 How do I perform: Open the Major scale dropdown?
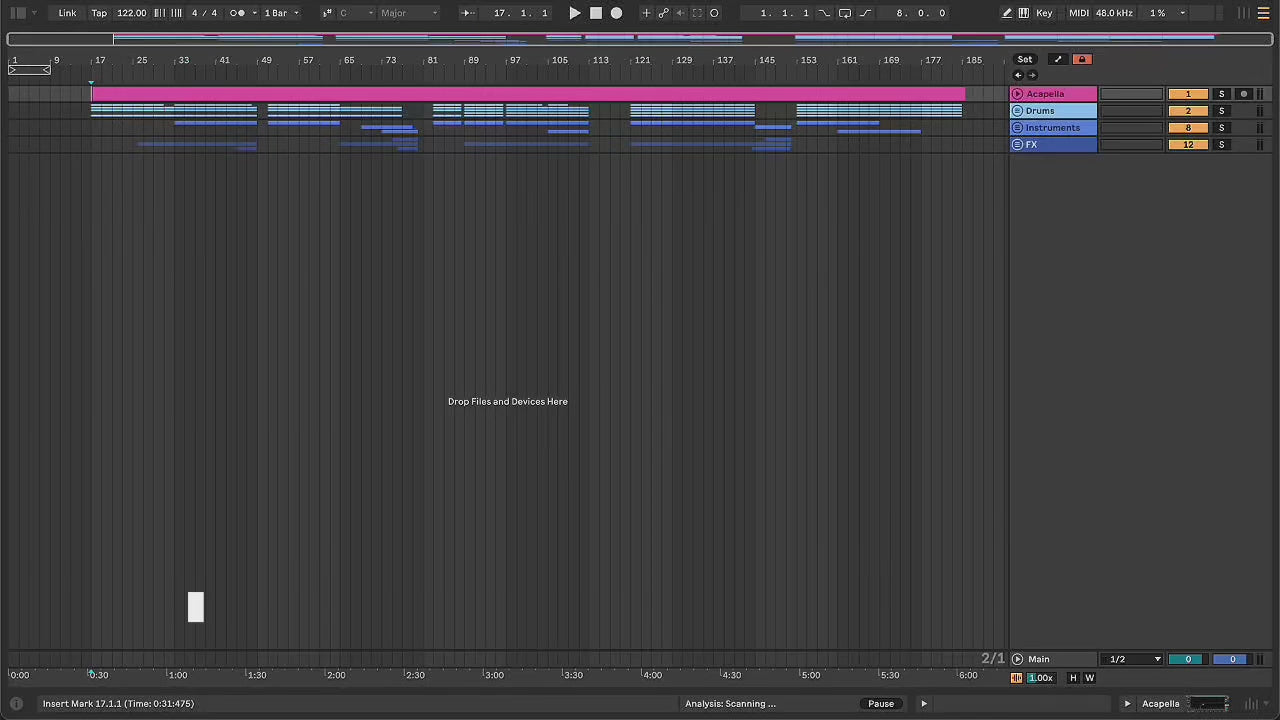click(x=408, y=13)
